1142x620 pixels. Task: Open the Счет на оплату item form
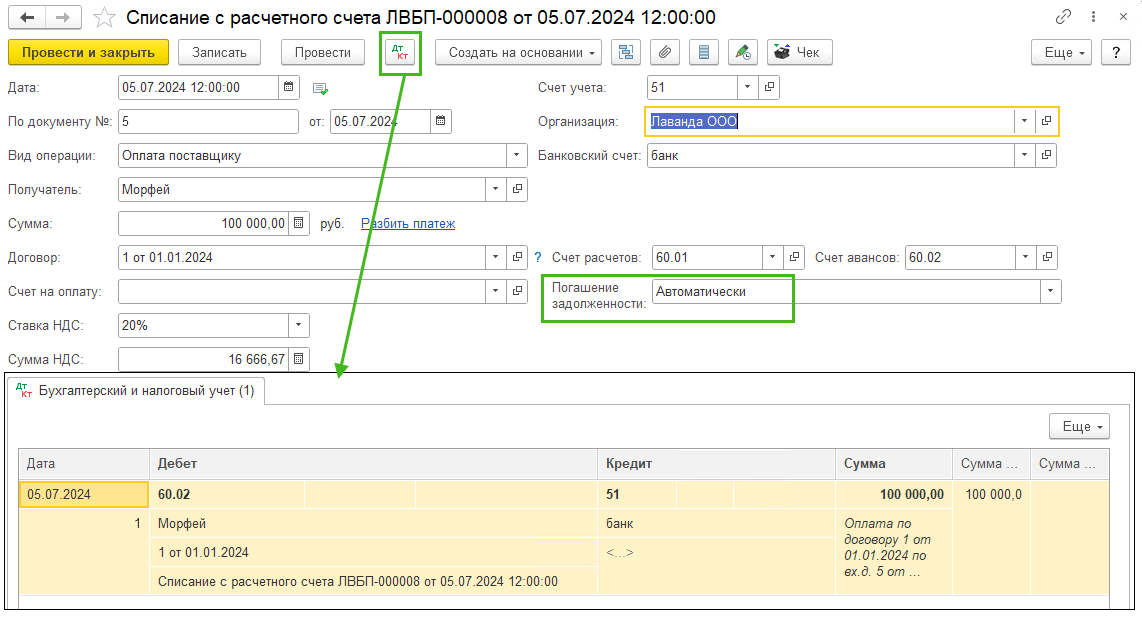pos(517,291)
